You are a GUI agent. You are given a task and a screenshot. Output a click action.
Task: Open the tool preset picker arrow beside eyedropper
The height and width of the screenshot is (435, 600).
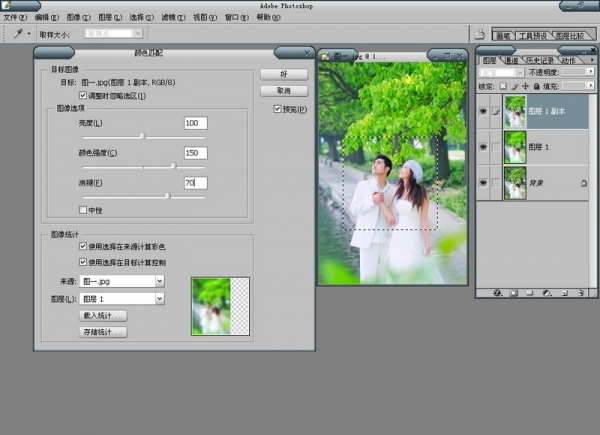[29, 34]
